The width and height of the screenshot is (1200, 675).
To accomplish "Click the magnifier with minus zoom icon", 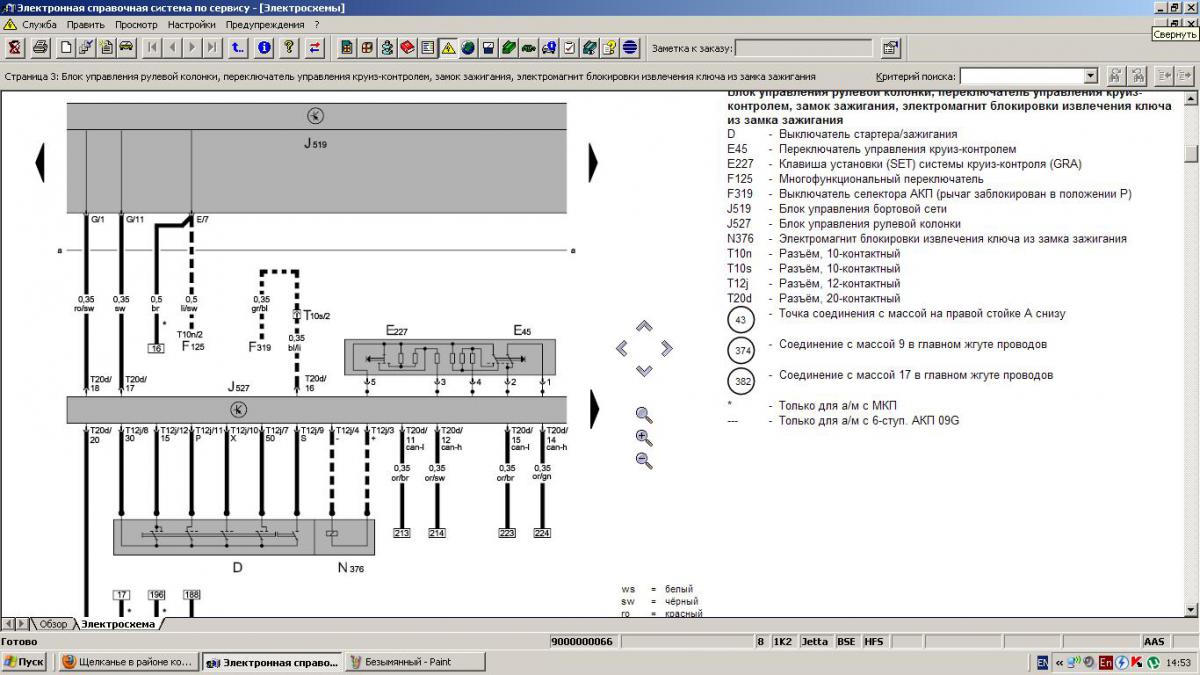I will [x=644, y=461].
